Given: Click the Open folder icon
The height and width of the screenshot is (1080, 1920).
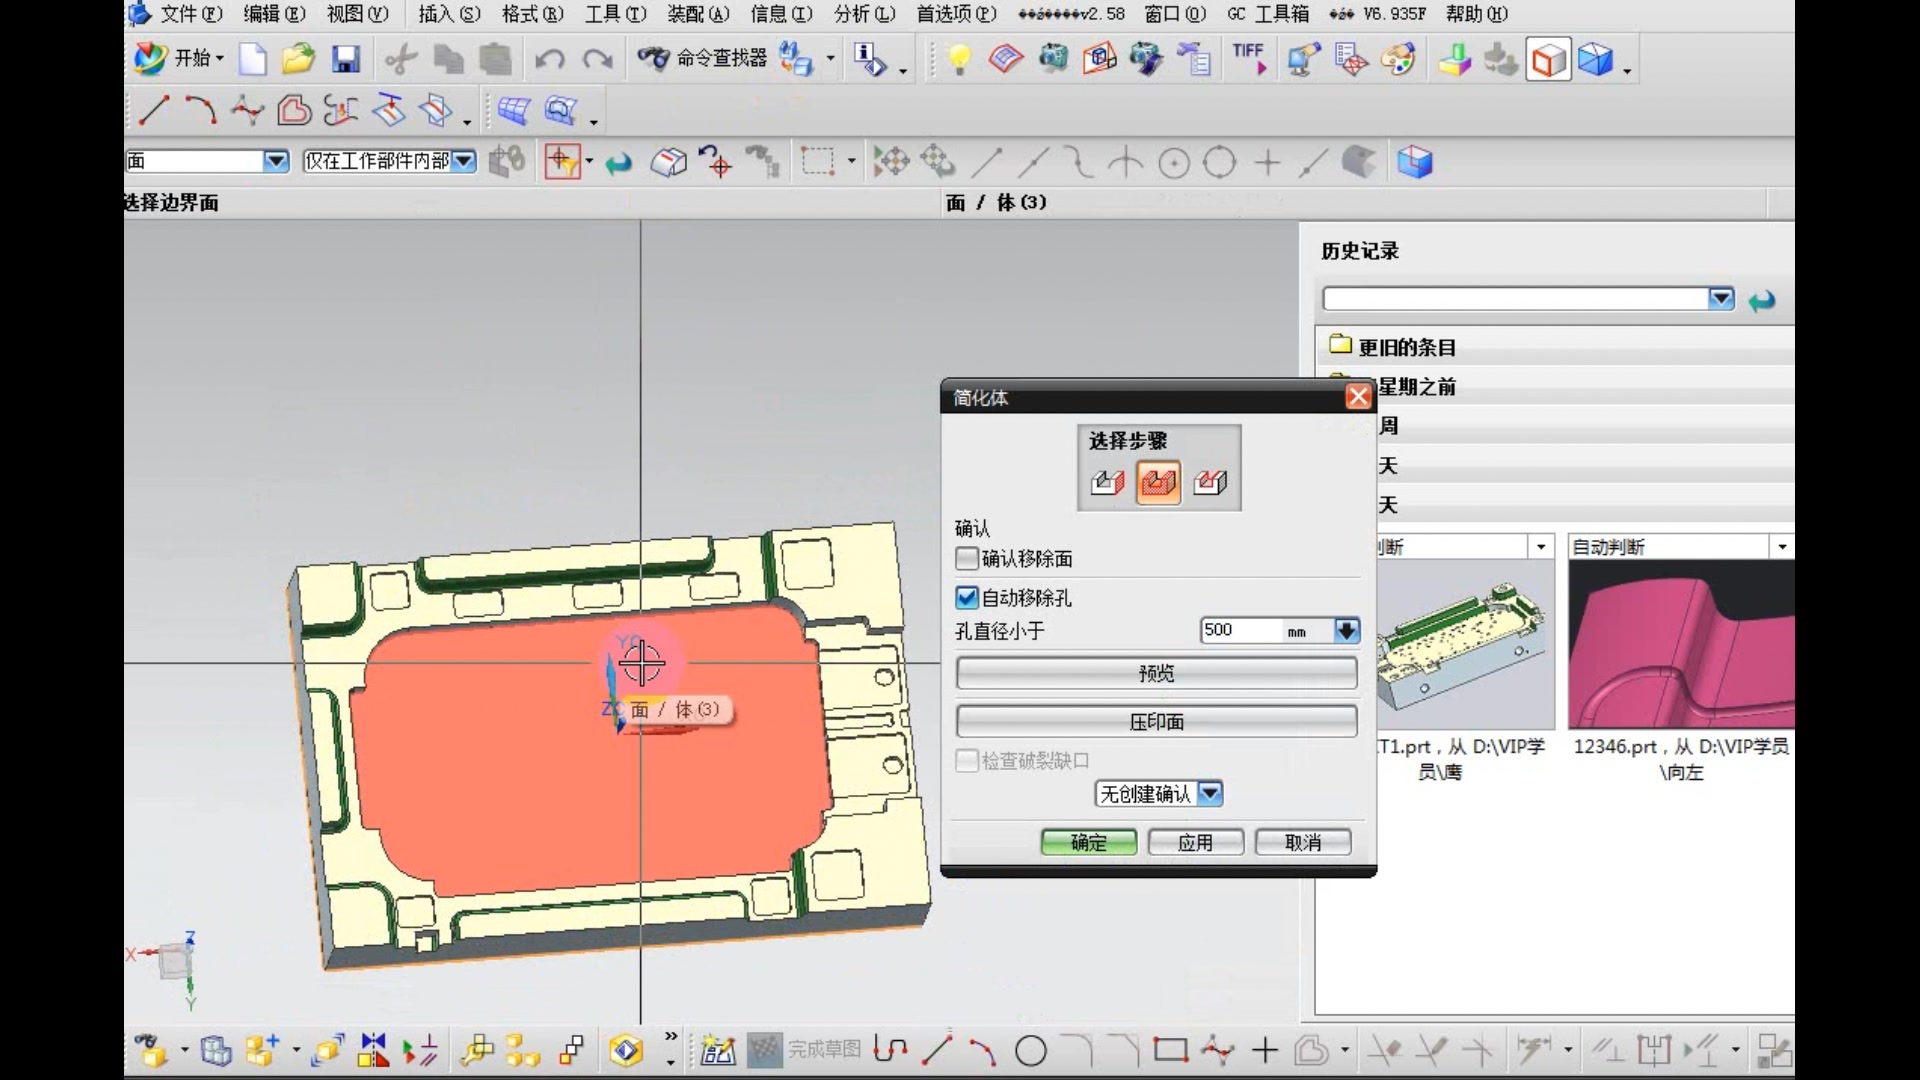Looking at the screenshot, I should pos(298,60).
